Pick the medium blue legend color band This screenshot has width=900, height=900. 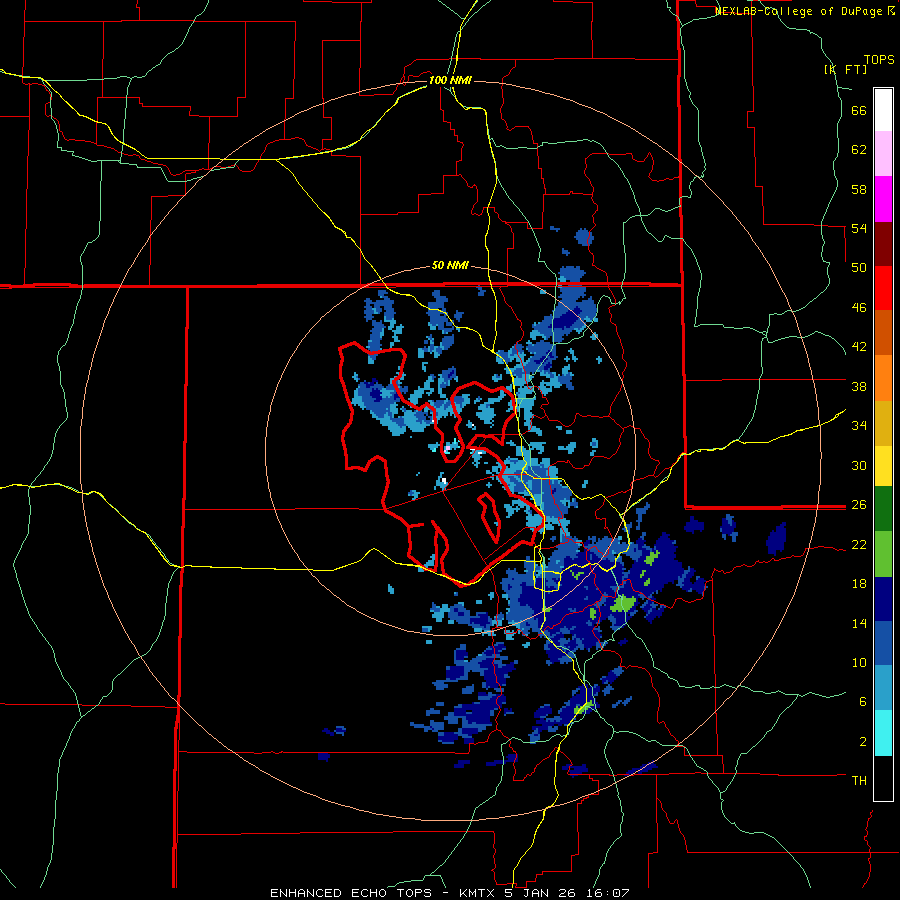[x=883, y=643]
